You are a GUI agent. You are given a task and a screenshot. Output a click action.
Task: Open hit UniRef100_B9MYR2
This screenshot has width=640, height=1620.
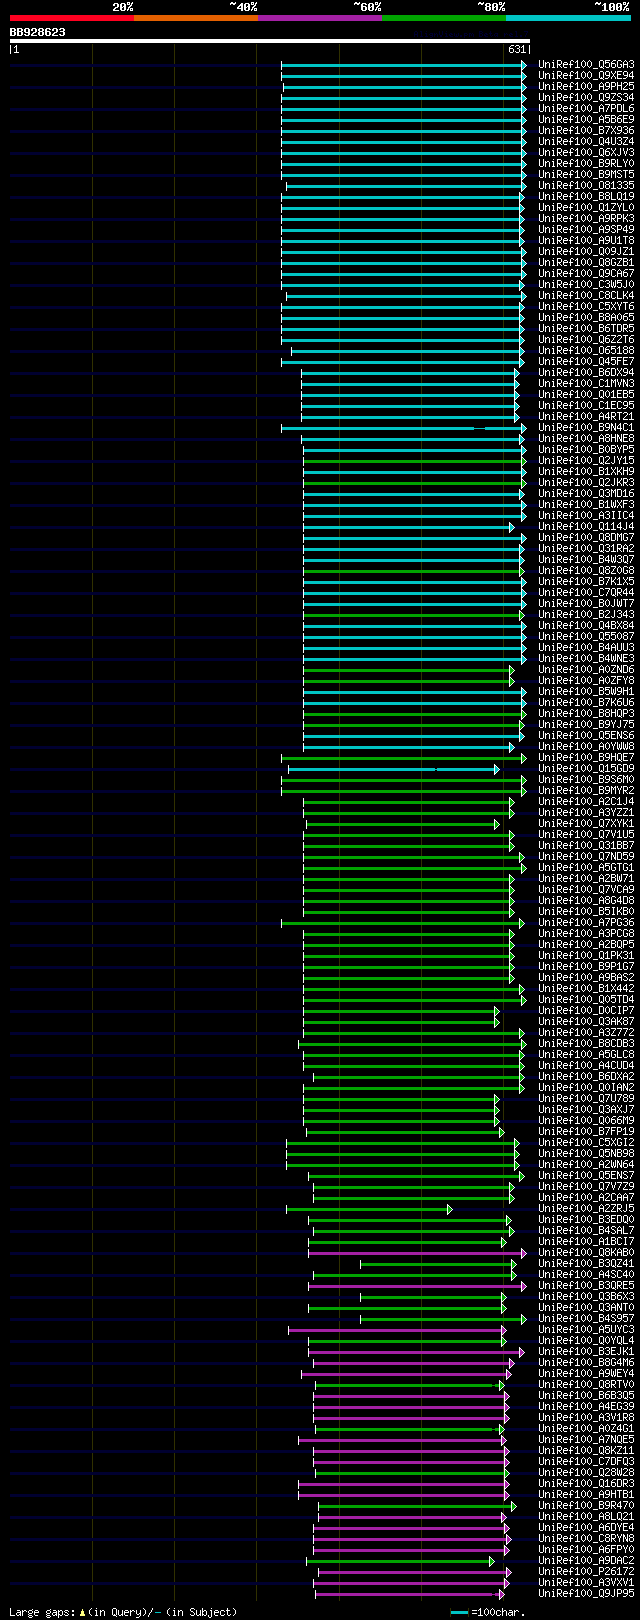586,790
